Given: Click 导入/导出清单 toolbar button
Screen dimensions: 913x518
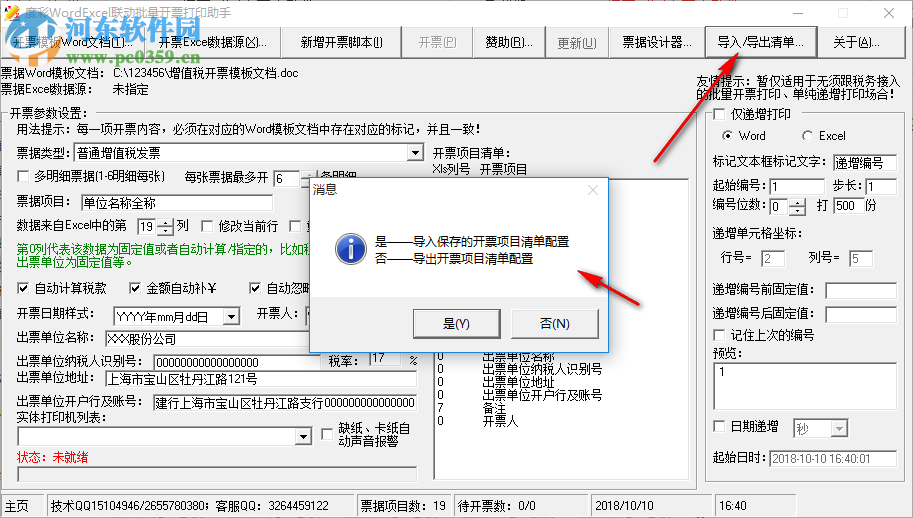Looking at the screenshot, I should [x=760, y=42].
